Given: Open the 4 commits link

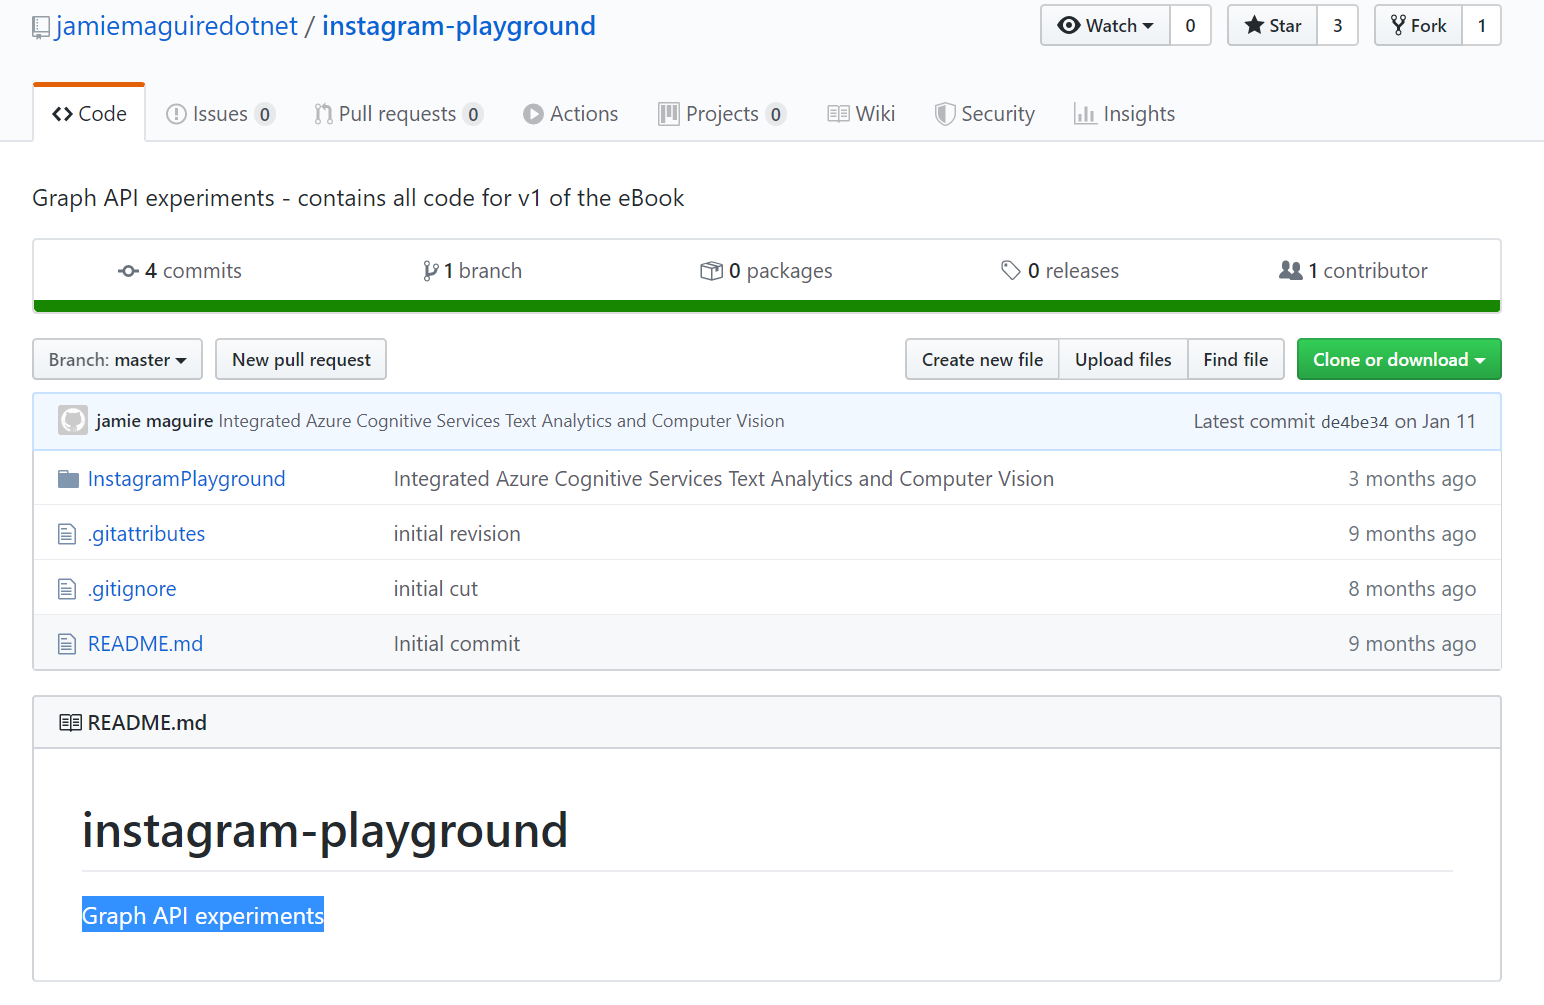Looking at the screenshot, I should tap(180, 271).
